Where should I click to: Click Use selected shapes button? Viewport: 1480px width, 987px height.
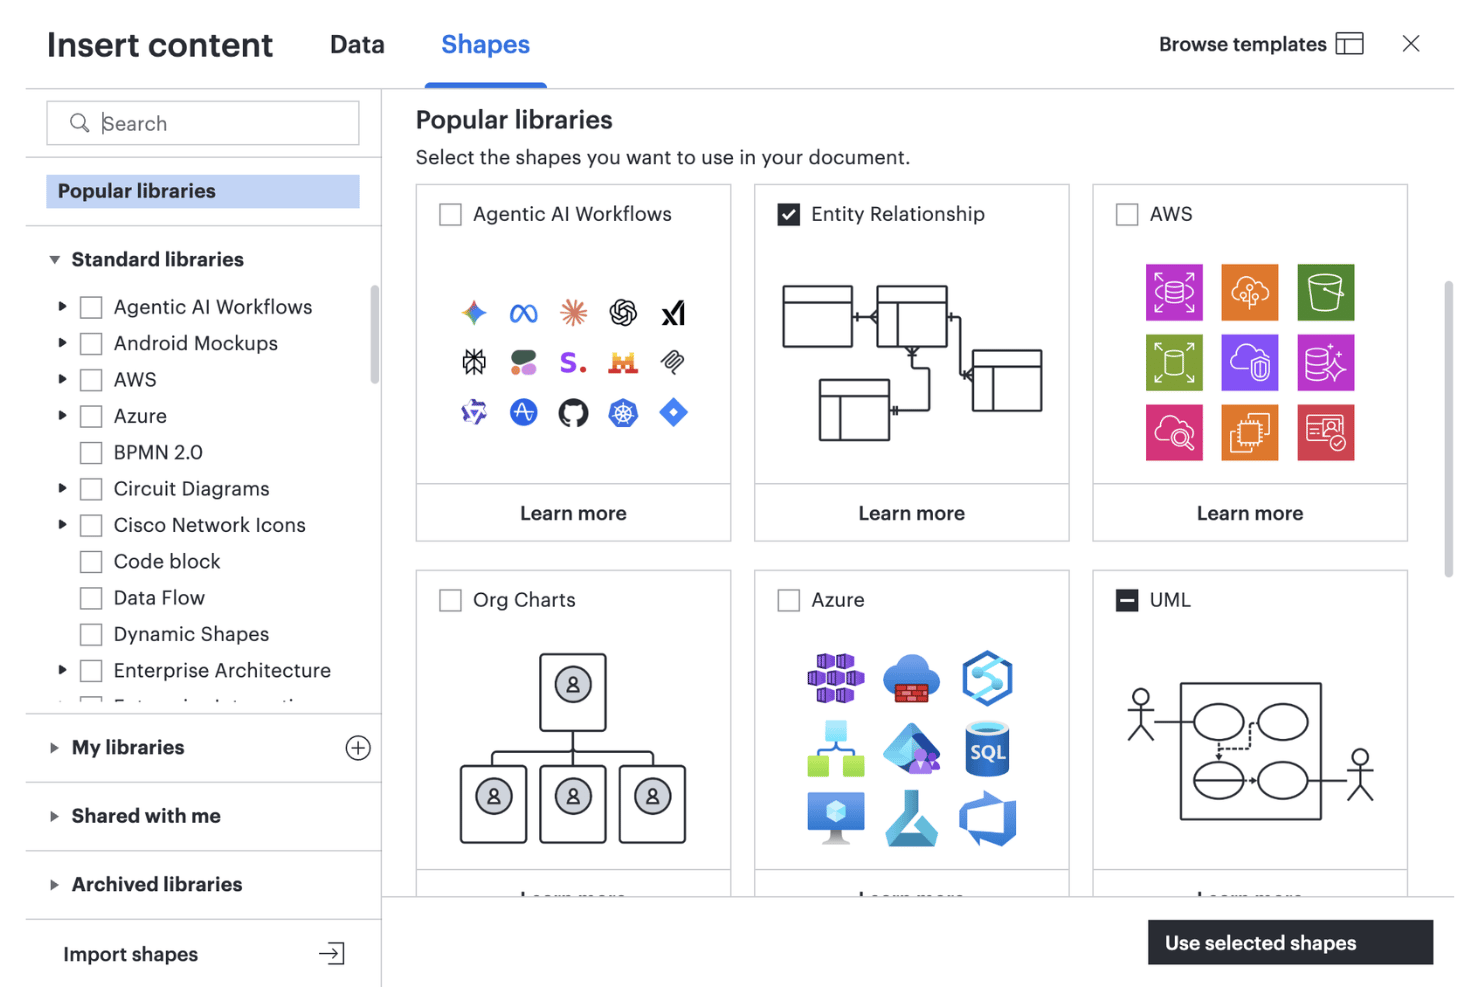[1290, 943]
